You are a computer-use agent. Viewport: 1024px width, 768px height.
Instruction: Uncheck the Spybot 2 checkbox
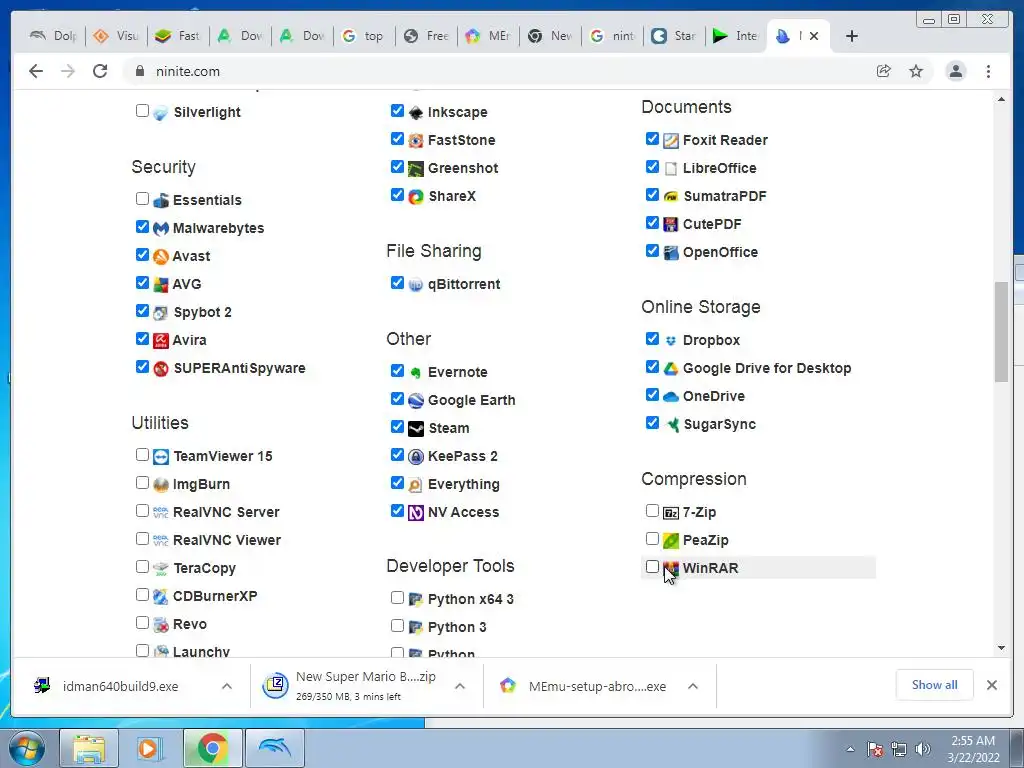[x=142, y=311]
